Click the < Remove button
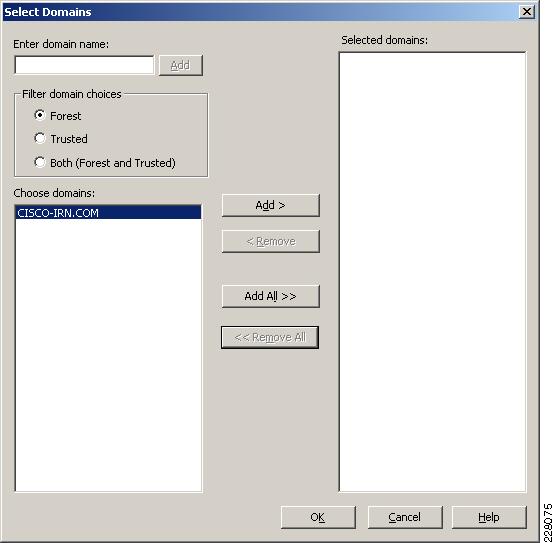 tap(271, 242)
